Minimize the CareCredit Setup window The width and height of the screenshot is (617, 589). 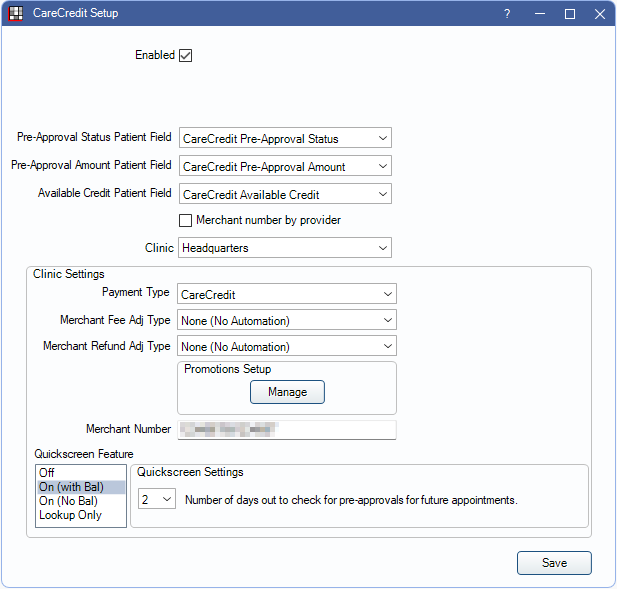pyautogui.click(x=539, y=14)
